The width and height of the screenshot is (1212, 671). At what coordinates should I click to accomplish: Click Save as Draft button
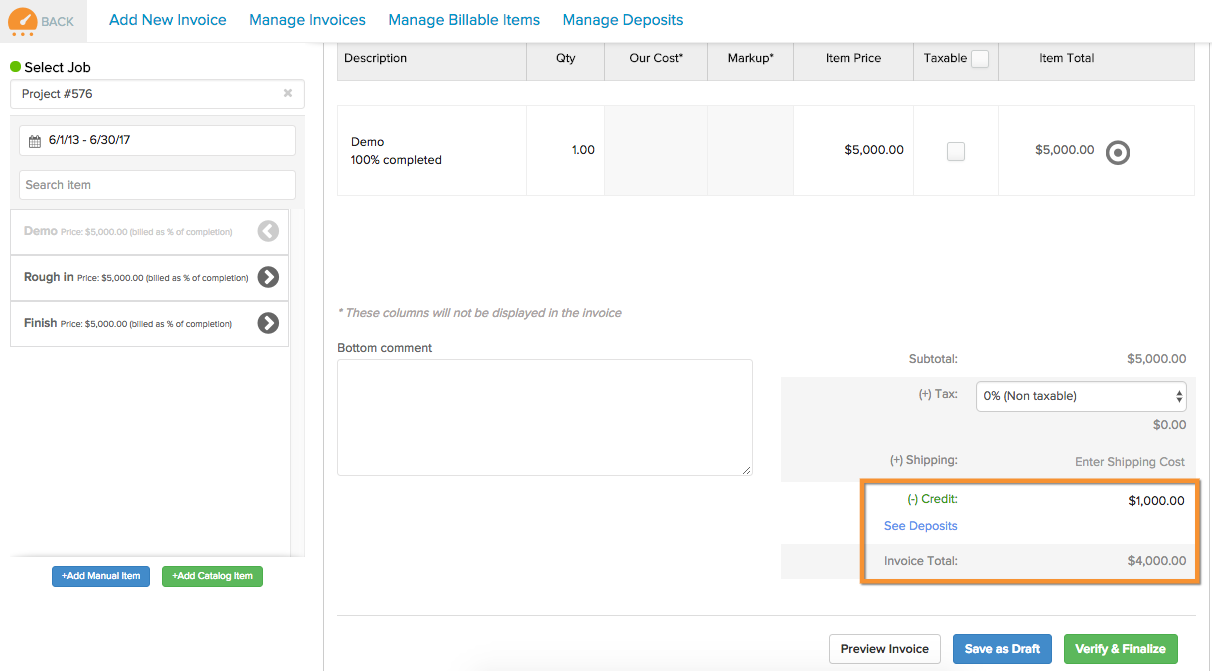[1002, 649]
